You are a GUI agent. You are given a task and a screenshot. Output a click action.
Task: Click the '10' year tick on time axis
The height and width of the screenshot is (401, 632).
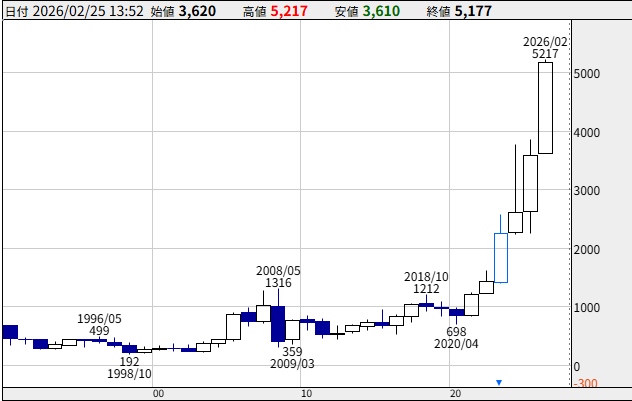click(306, 393)
